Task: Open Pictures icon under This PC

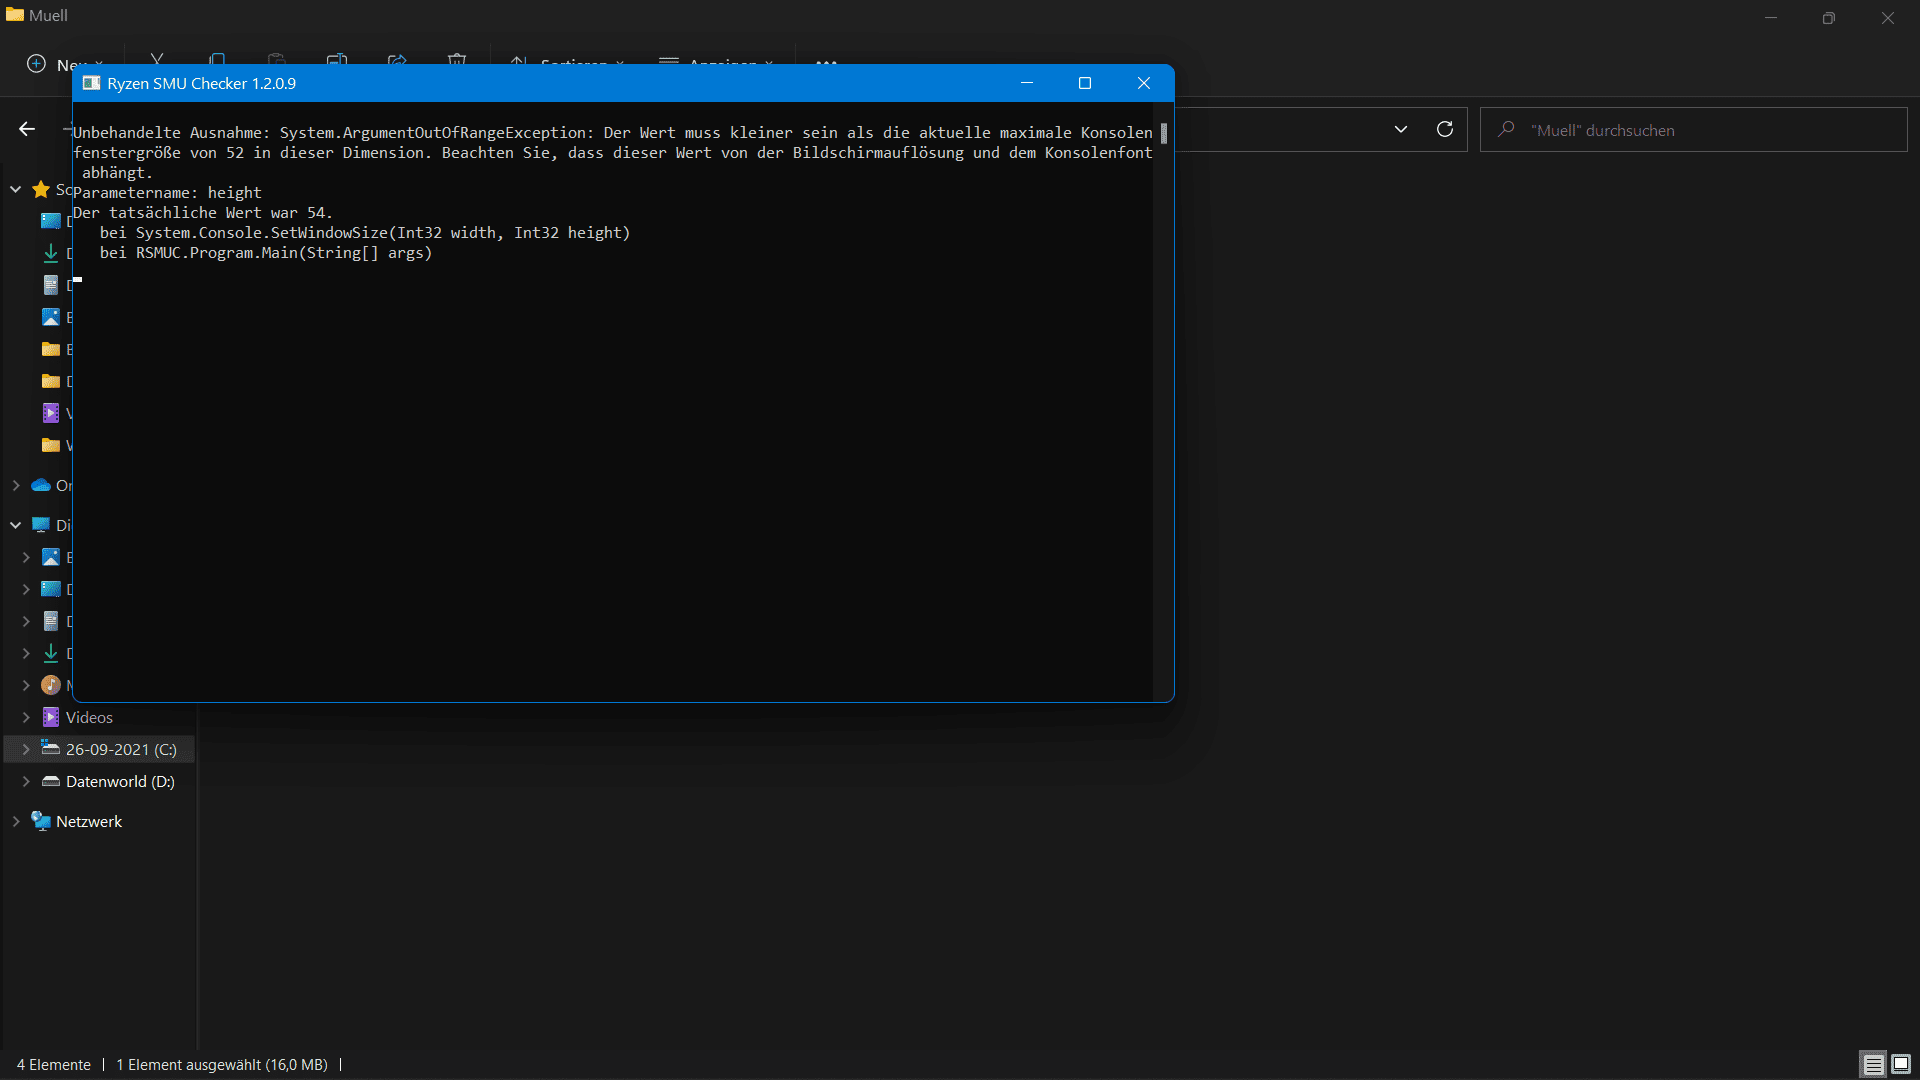Action: pyautogui.click(x=51, y=557)
